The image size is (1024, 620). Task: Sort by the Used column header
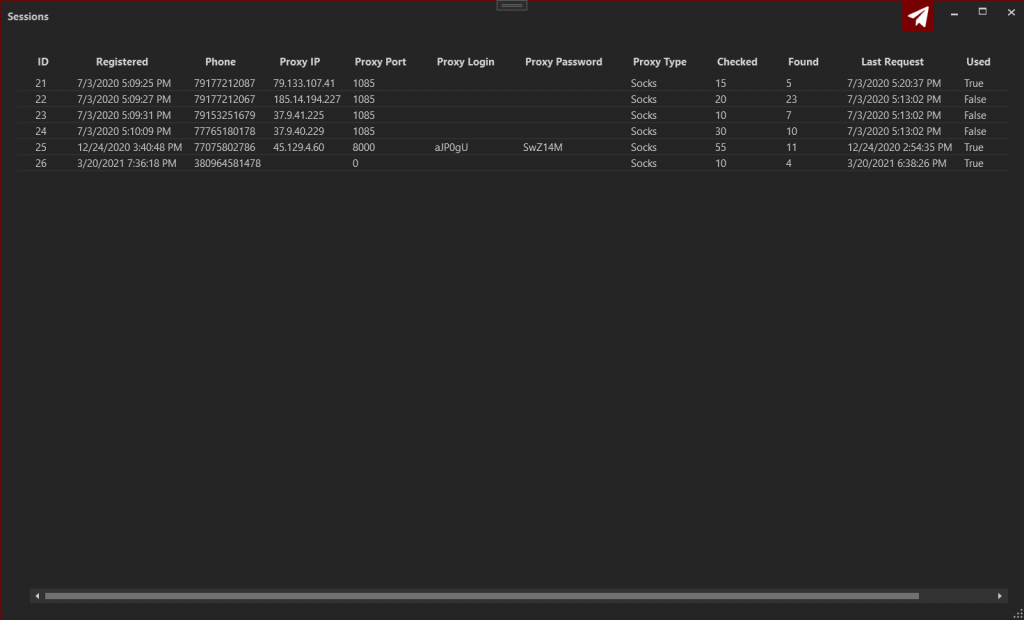click(x=978, y=62)
